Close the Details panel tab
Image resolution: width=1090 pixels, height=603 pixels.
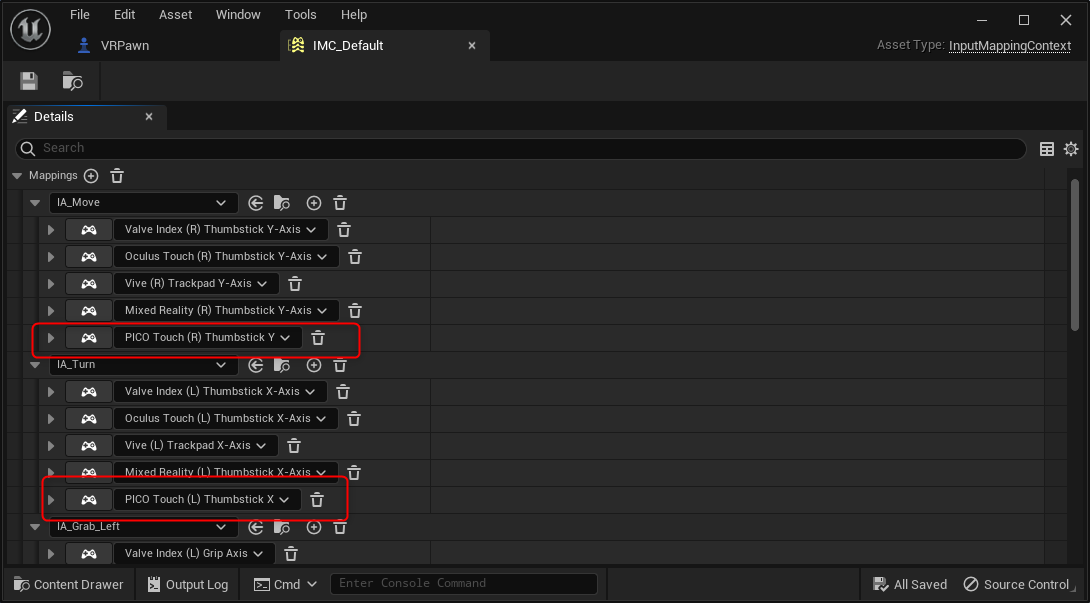(149, 117)
